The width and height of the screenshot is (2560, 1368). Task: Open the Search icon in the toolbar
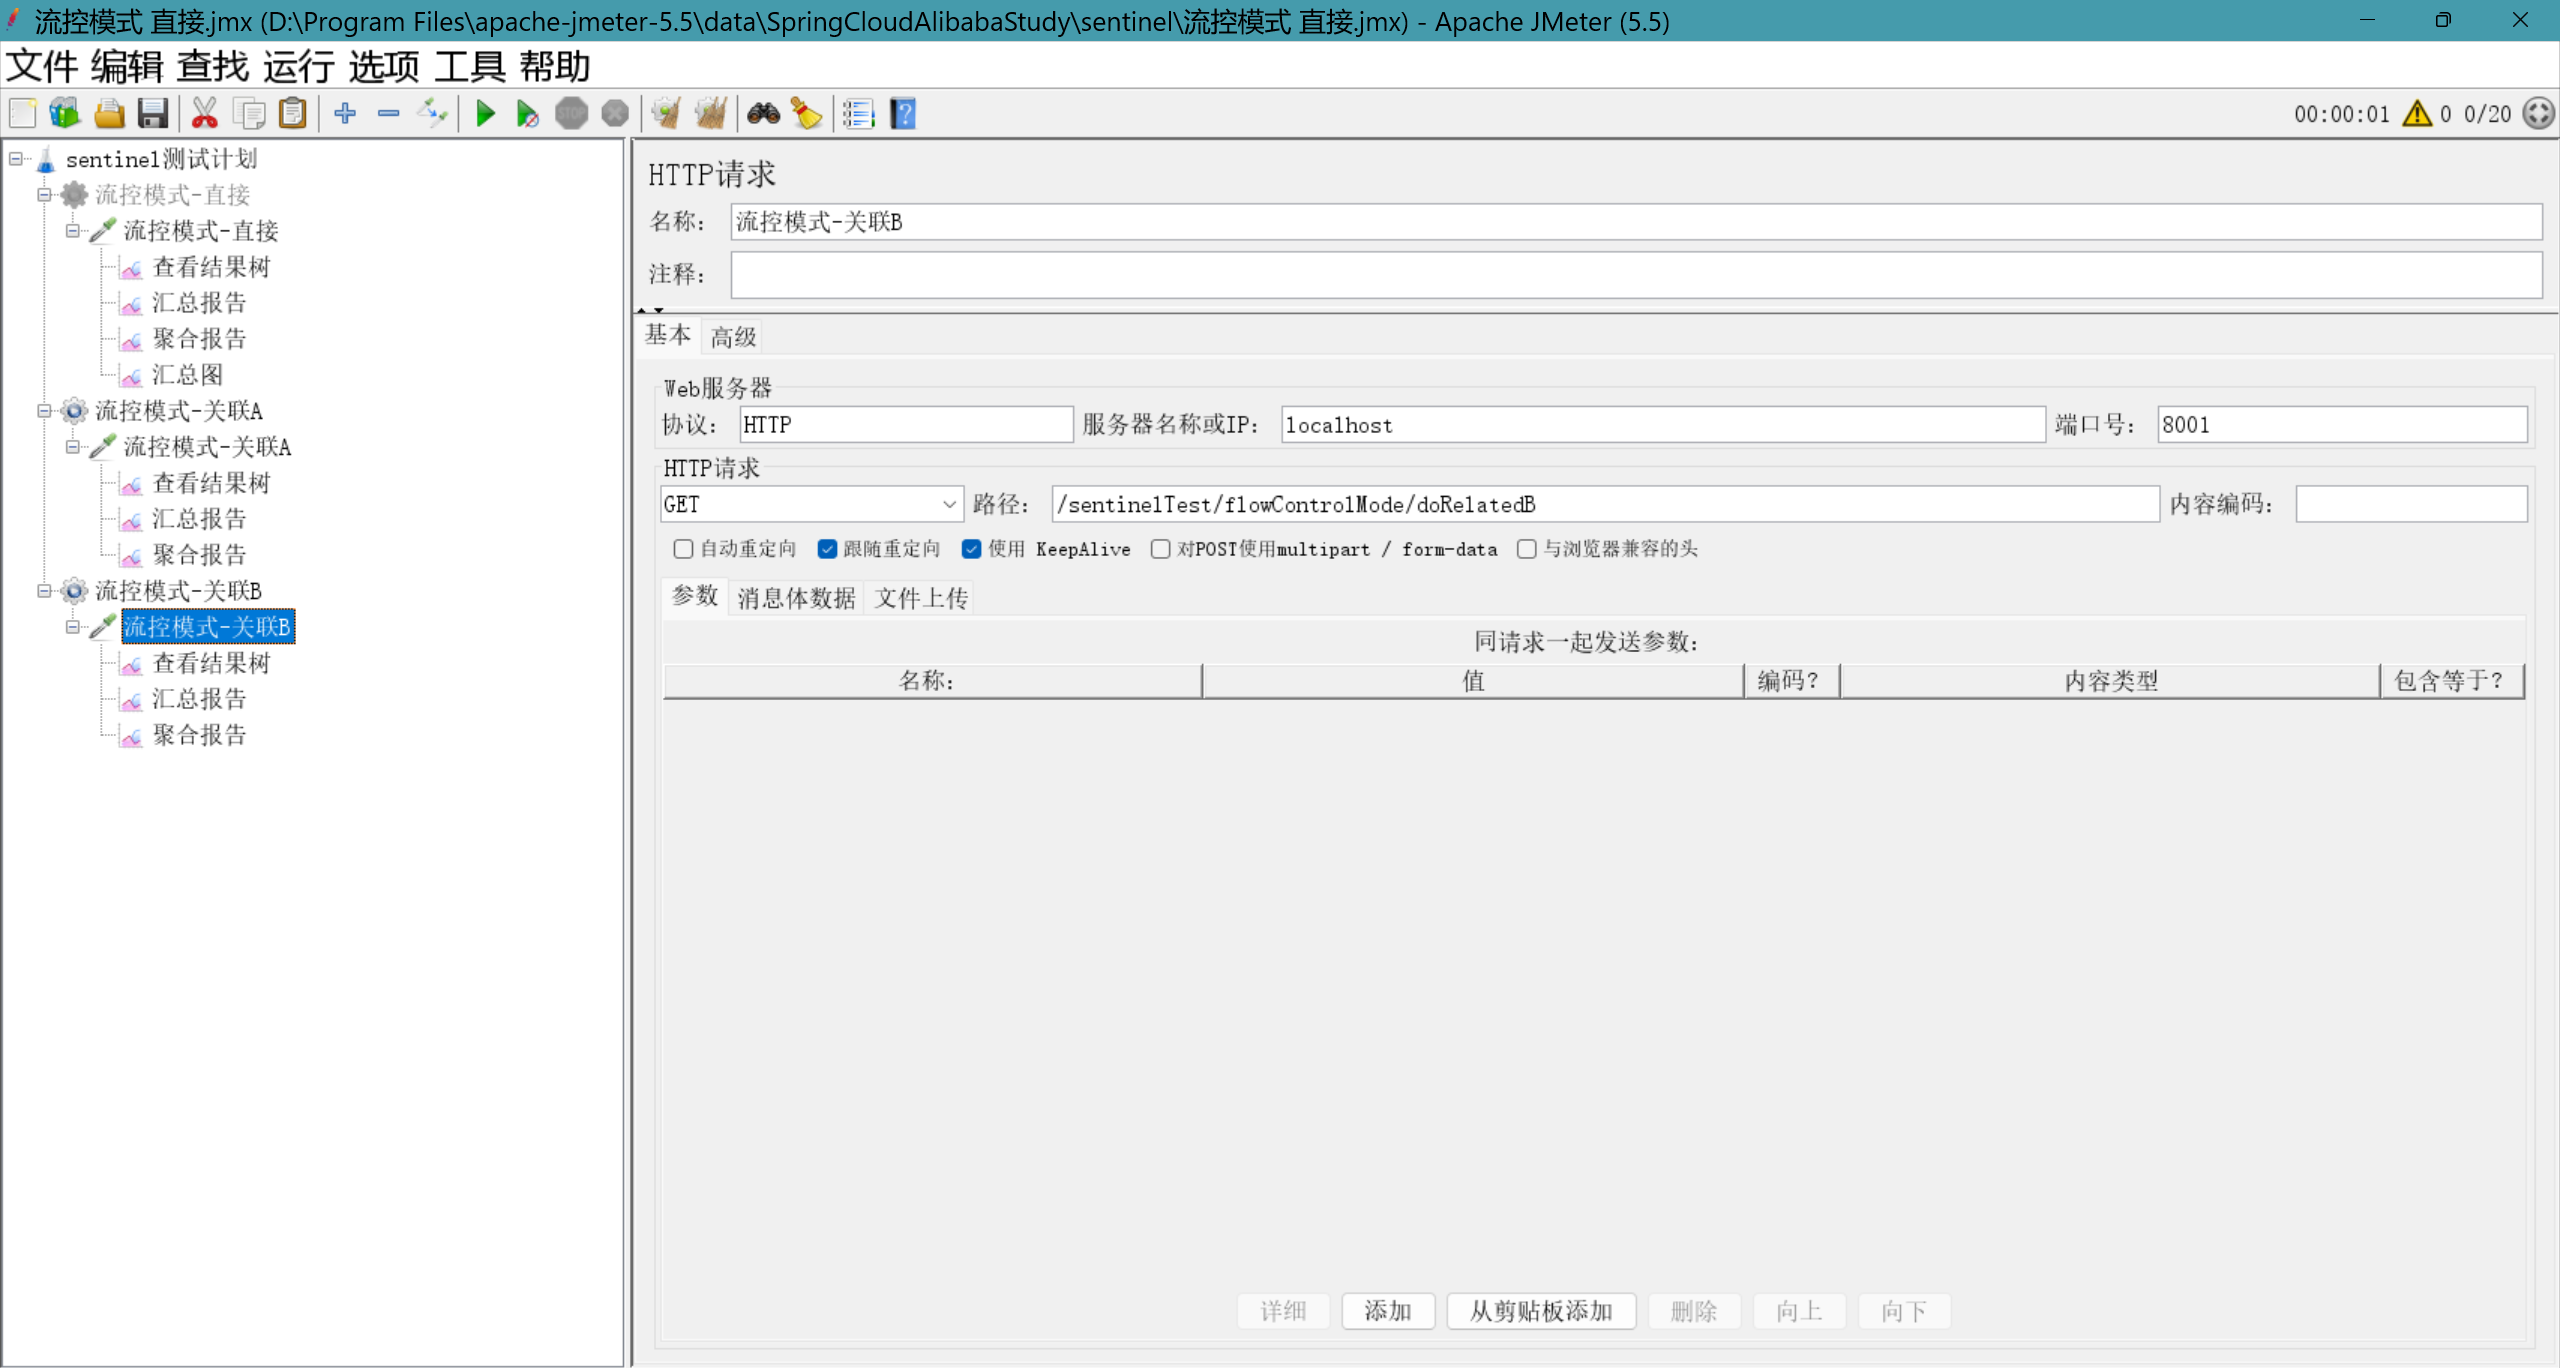point(762,113)
